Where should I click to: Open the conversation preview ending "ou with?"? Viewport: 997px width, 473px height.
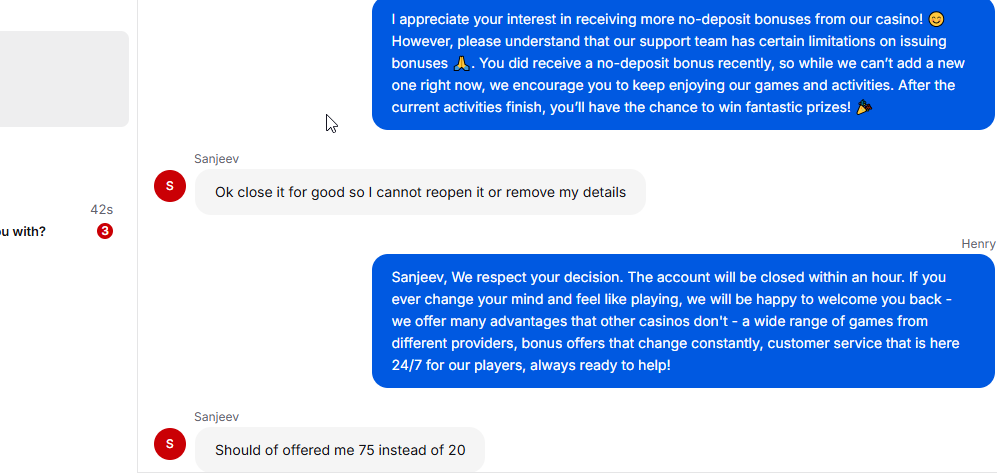23,231
